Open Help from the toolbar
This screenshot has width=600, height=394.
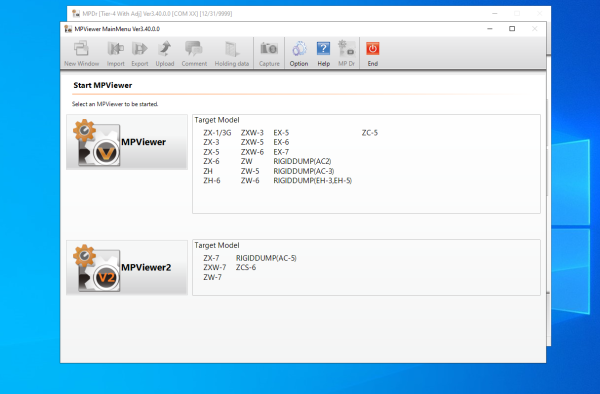tap(323, 54)
